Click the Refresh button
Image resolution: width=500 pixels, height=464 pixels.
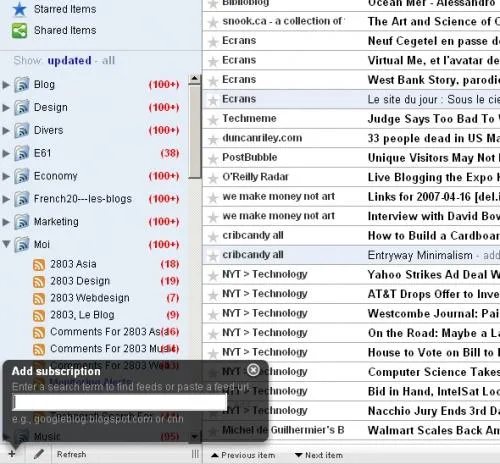pos(71,454)
